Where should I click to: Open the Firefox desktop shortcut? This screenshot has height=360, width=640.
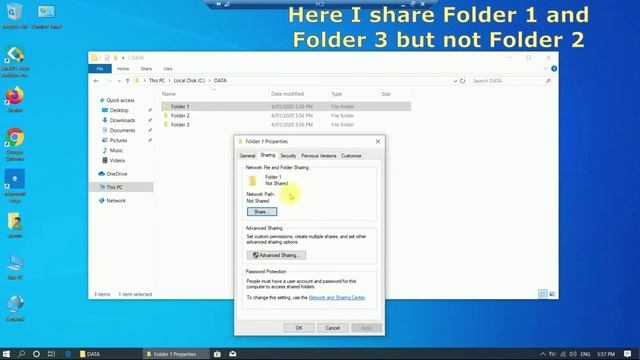[15, 99]
